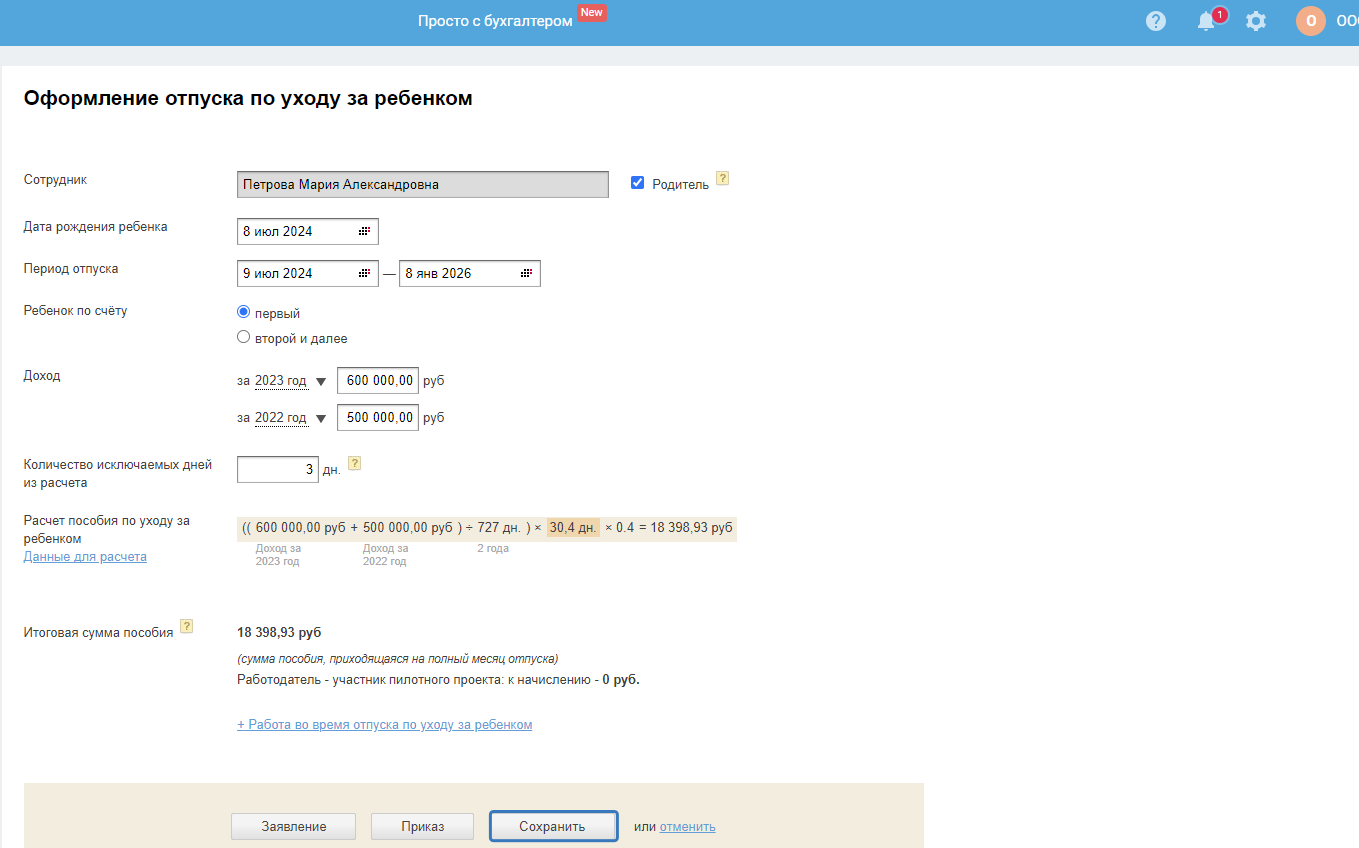This screenshot has height=848, width=1359.
Task: Open calendar picker for child's birth date
Action: pyautogui.click(x=365, y=231)
